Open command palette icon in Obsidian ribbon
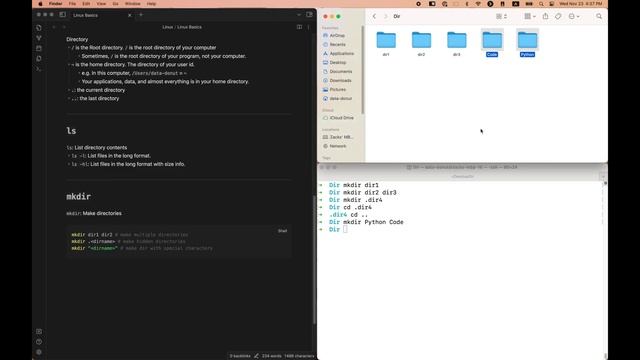Image resolution: width=640 pixels, height=360 pixels. coord(39,69)
